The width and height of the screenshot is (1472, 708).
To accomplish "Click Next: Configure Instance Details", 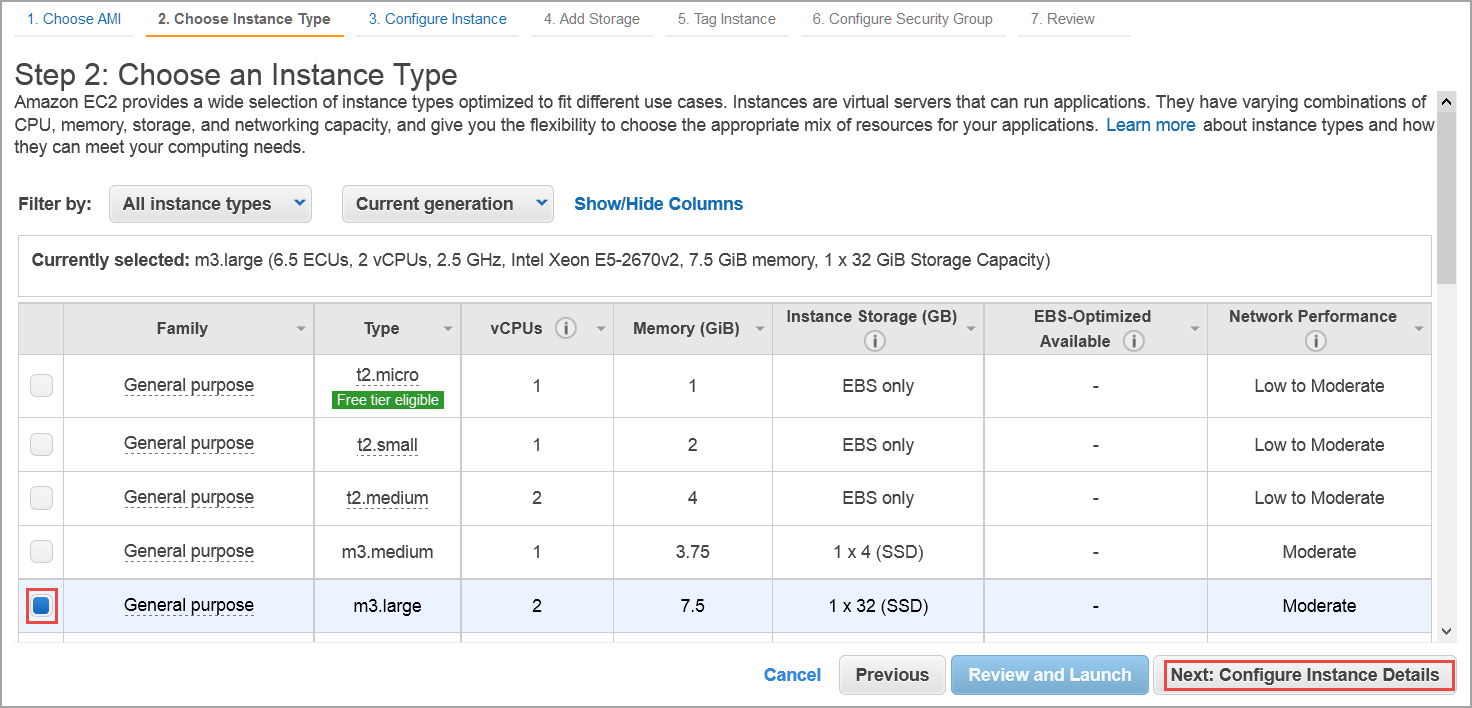I will [x=1309, y=675].
